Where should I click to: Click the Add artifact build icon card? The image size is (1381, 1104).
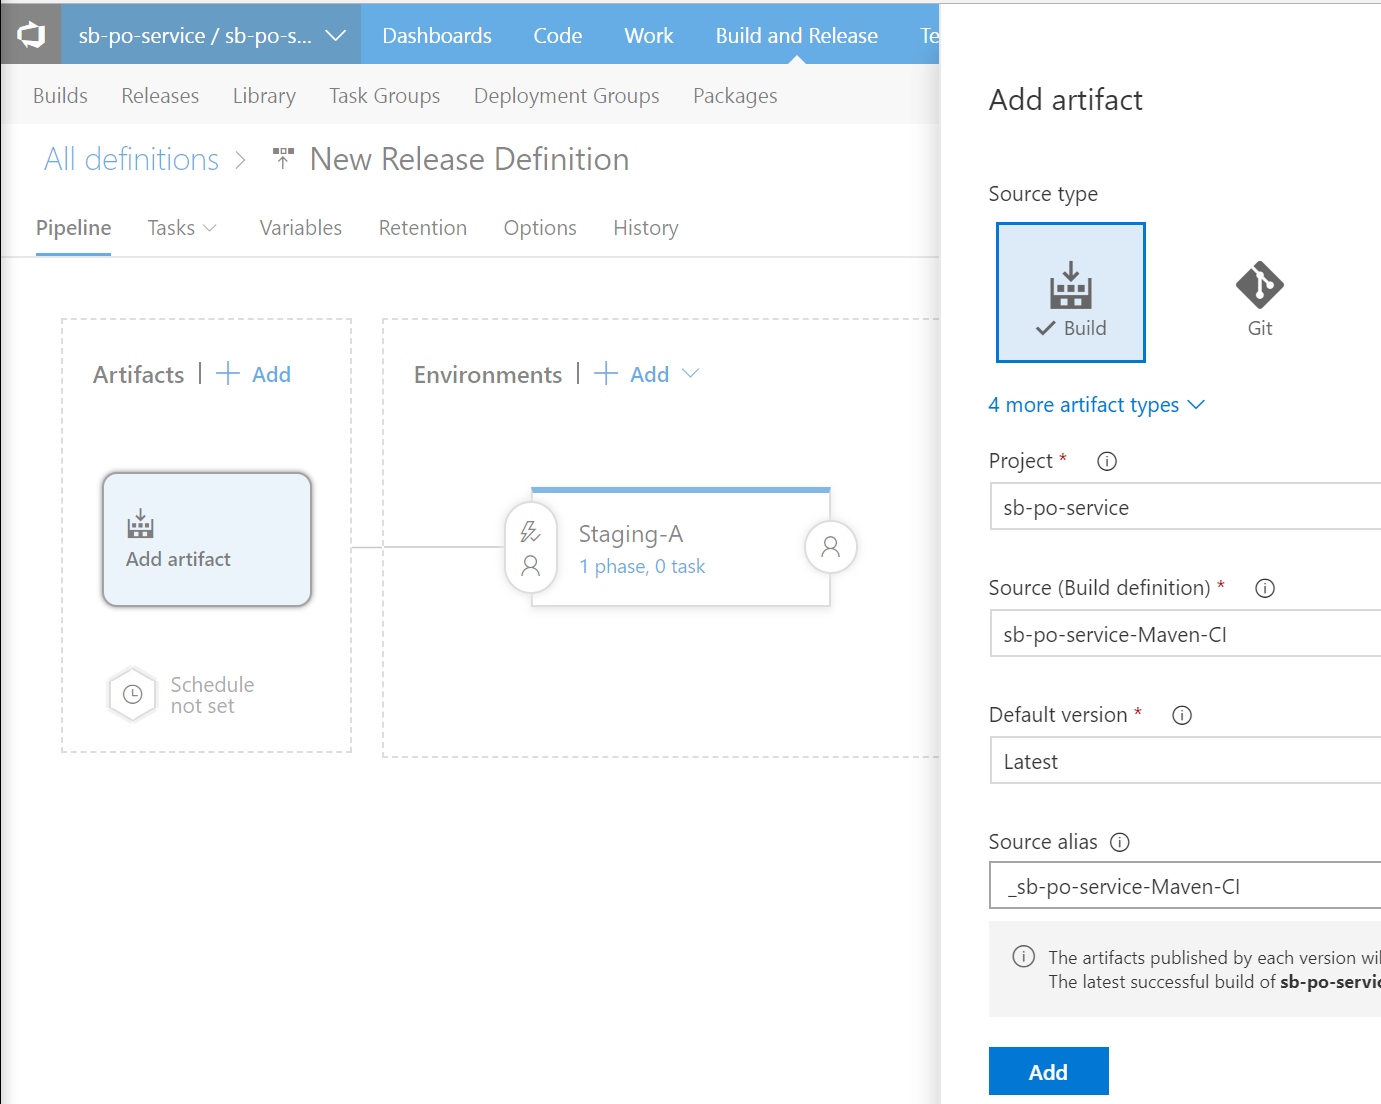[140, 523]
